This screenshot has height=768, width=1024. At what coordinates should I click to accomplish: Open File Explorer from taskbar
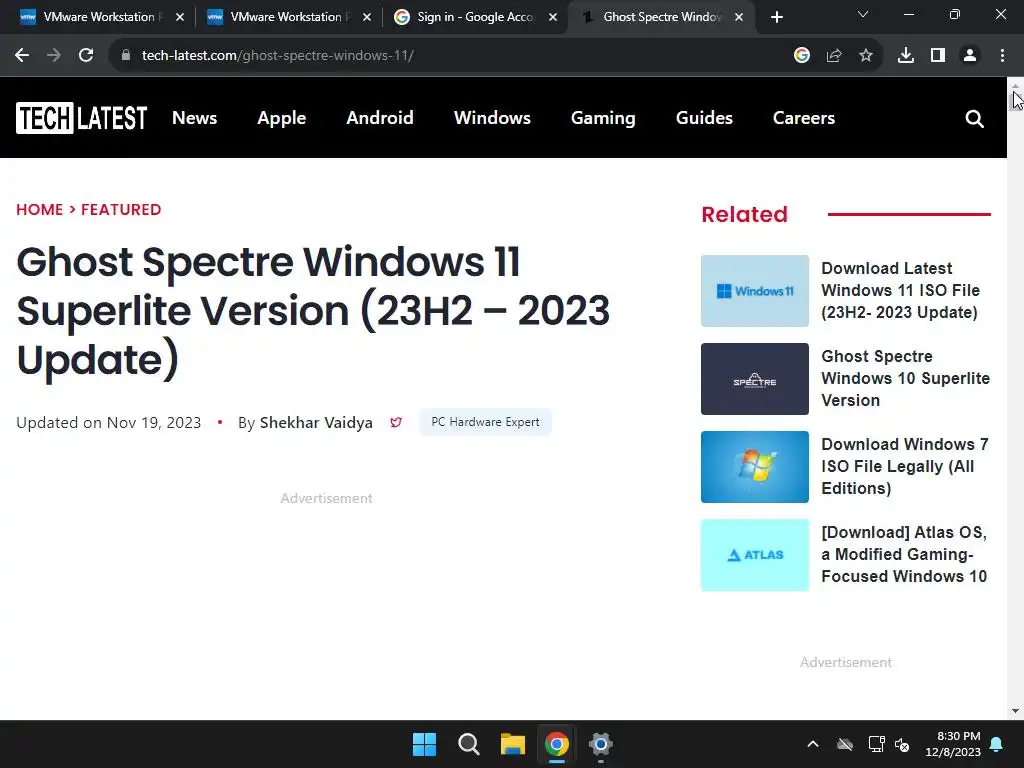point(513,744)
